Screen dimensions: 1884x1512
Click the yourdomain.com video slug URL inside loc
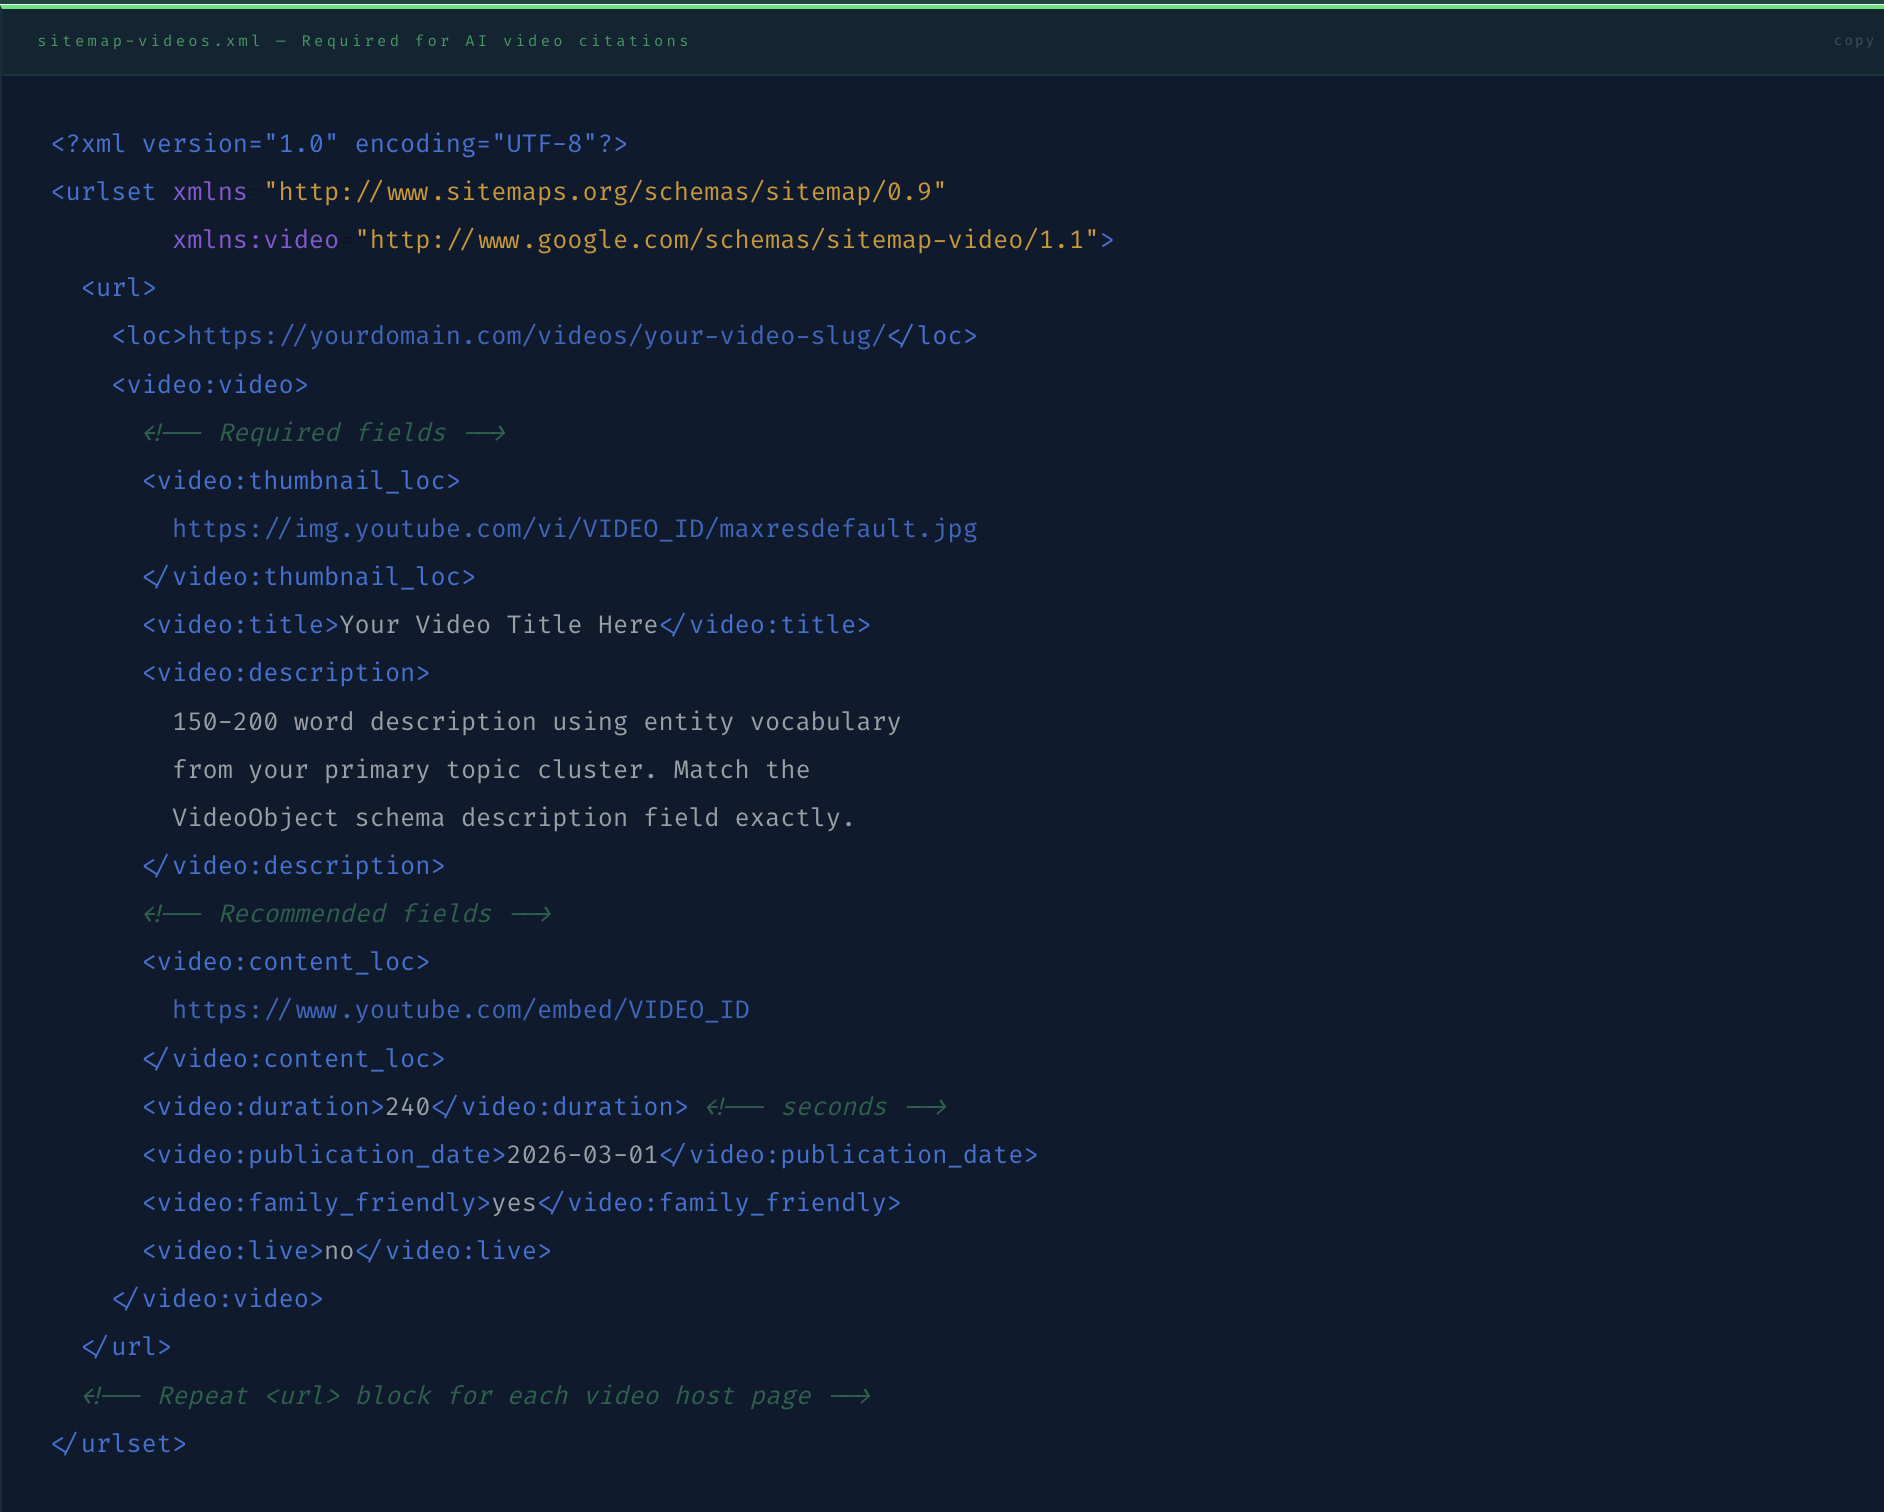(x=537, y=335)
